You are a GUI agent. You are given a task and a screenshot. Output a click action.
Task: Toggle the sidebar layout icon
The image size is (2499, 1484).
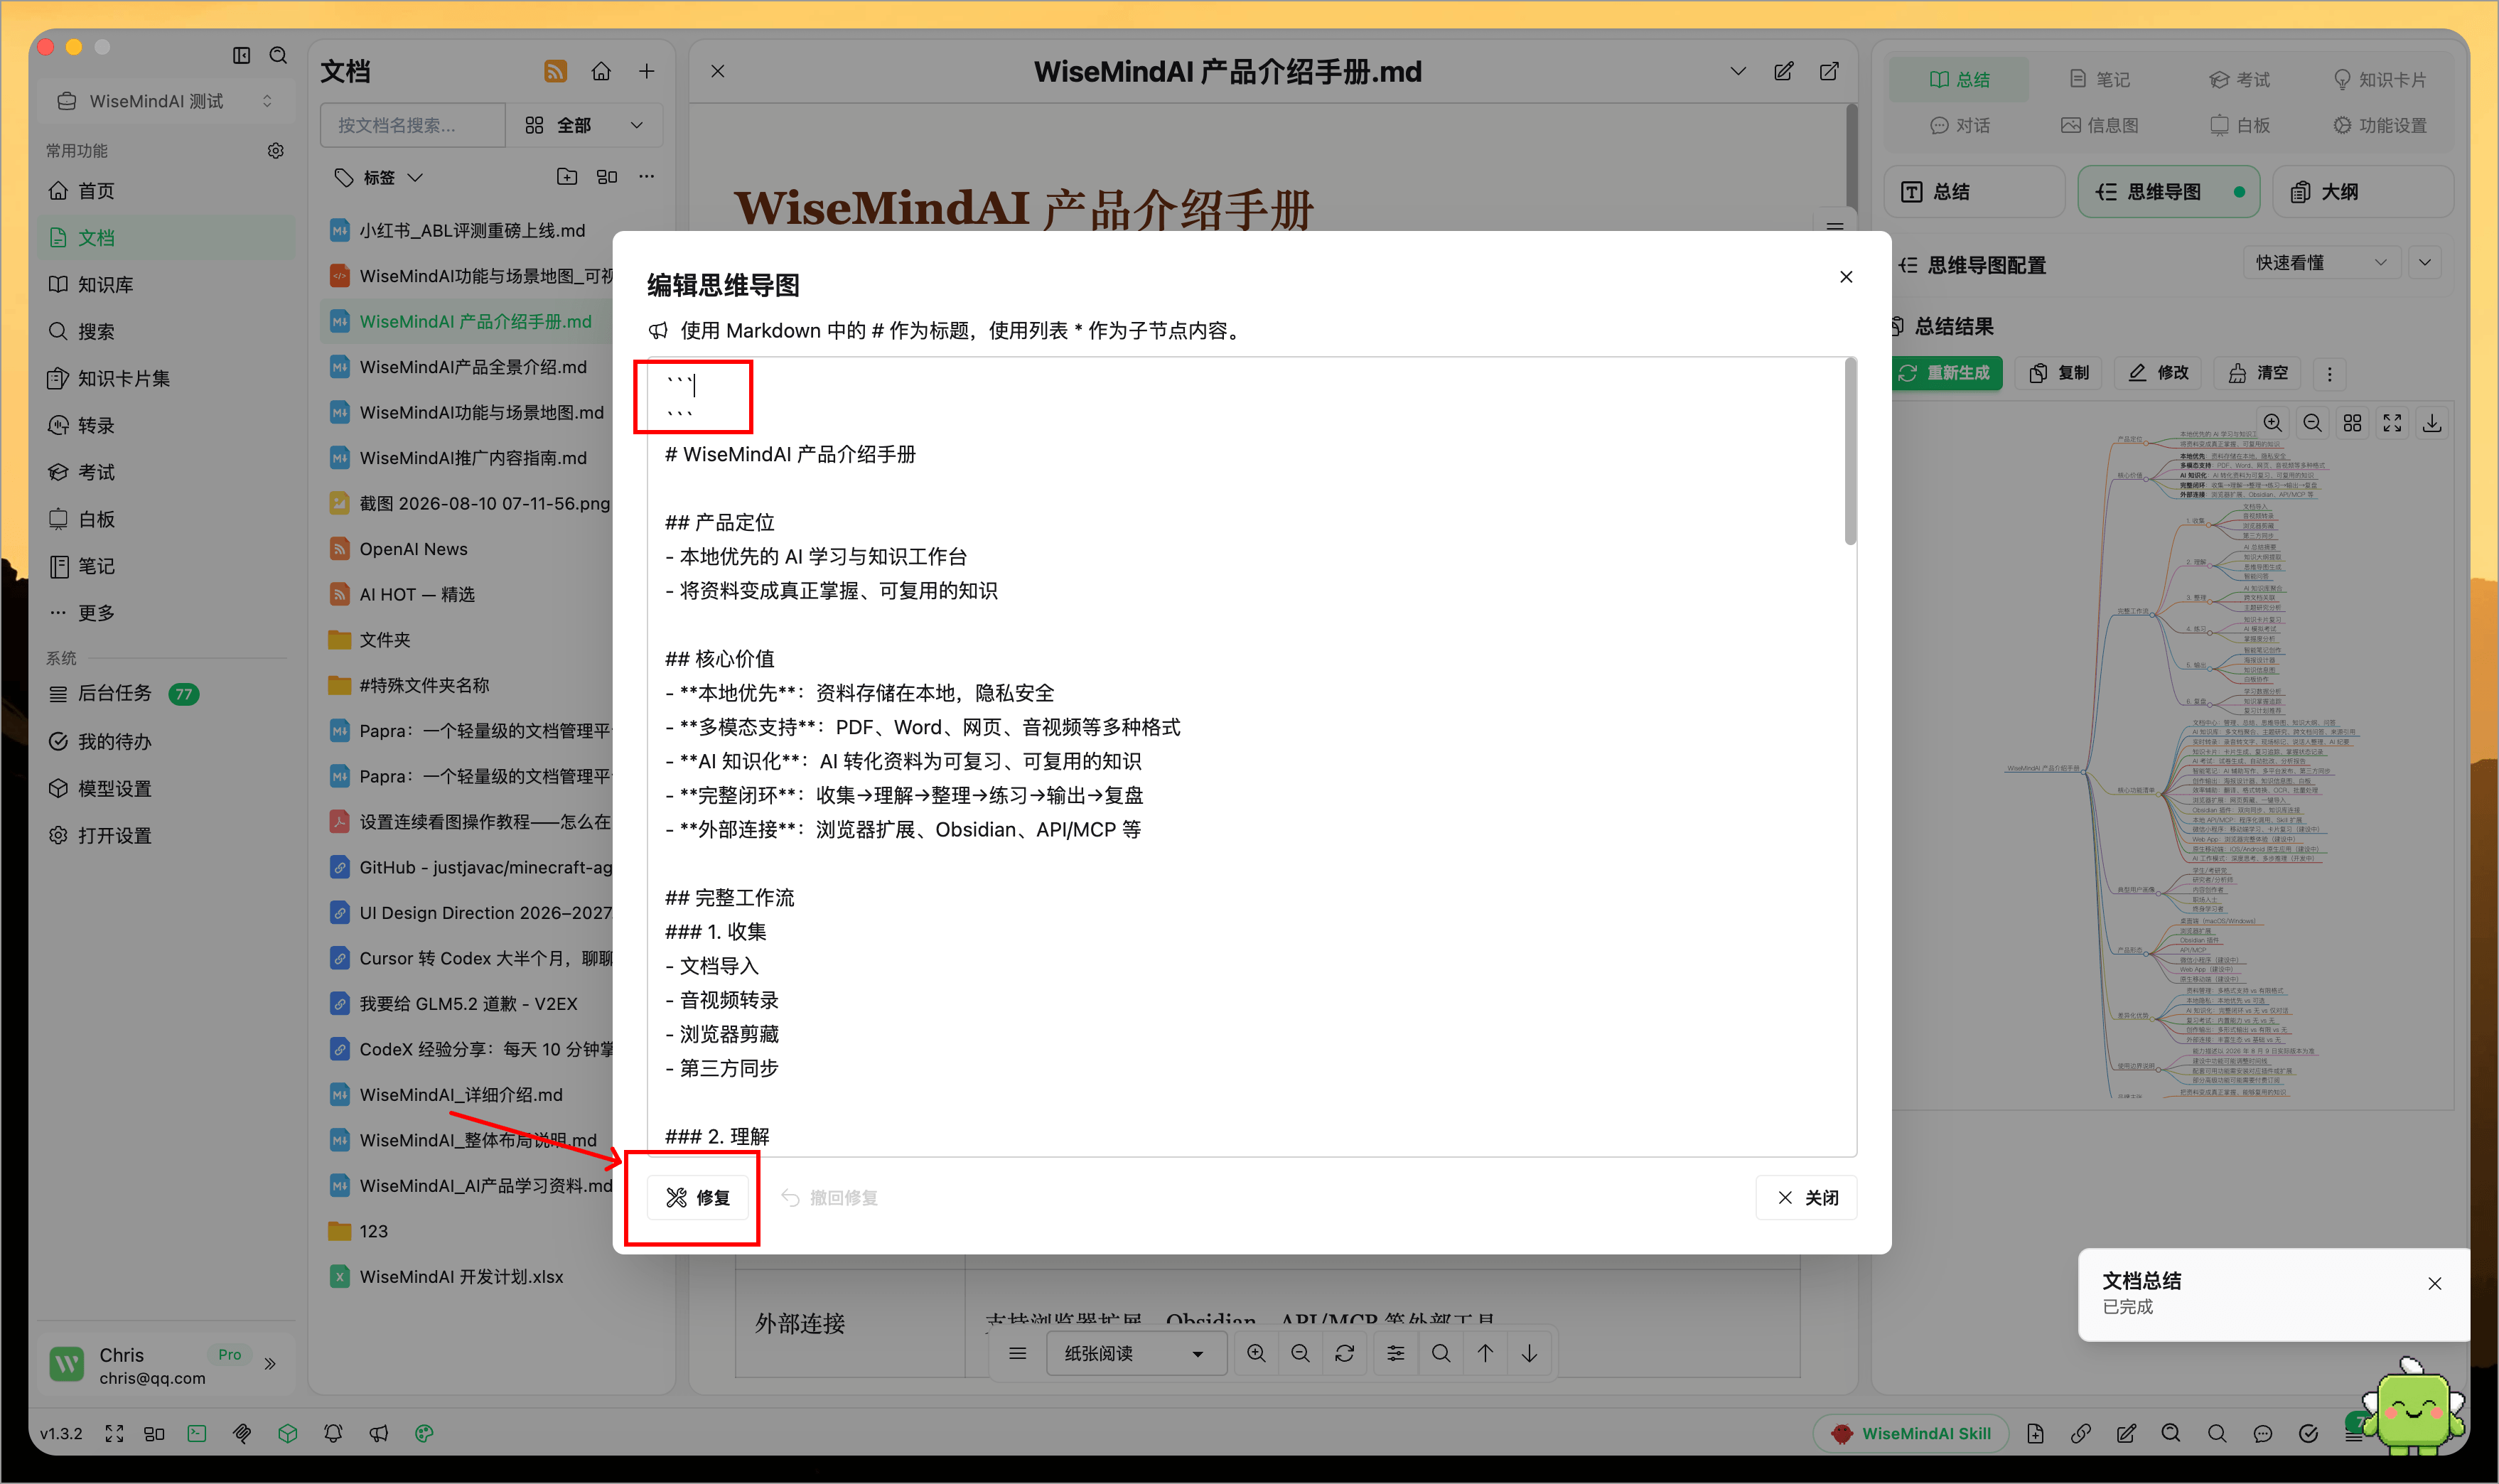[x=241, y=55]
